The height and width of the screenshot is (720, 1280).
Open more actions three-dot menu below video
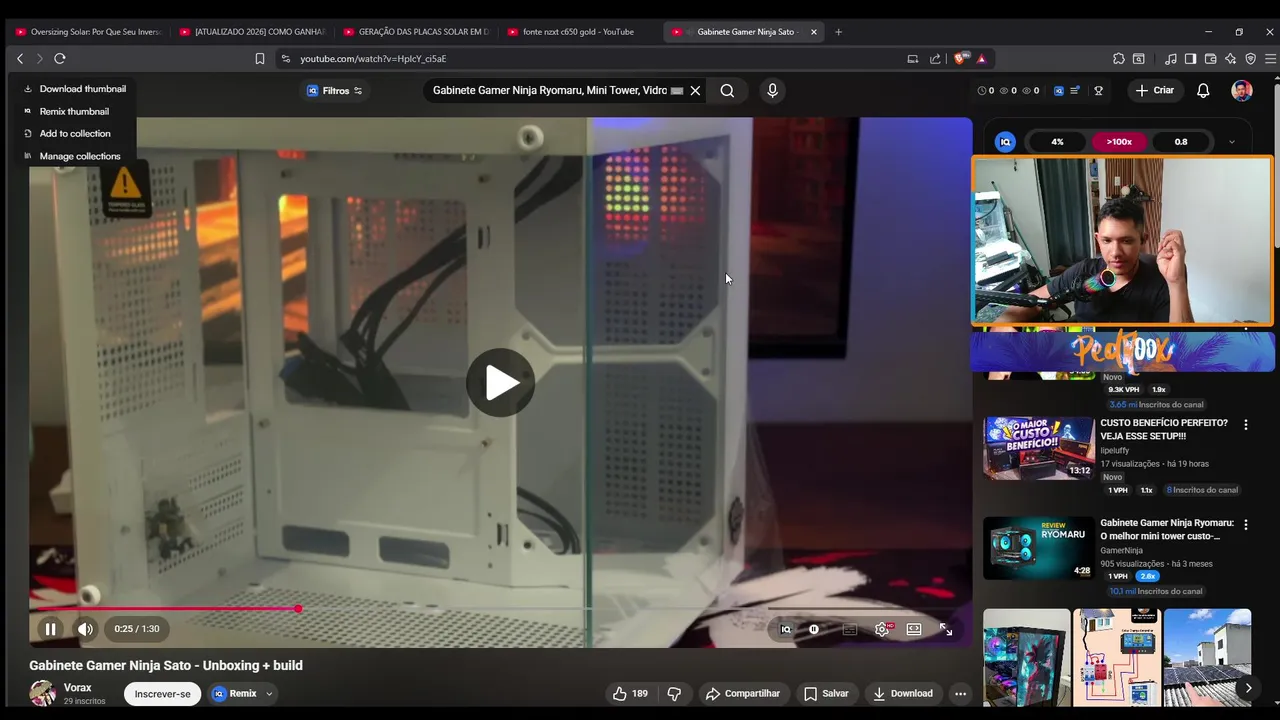point(960,693)
